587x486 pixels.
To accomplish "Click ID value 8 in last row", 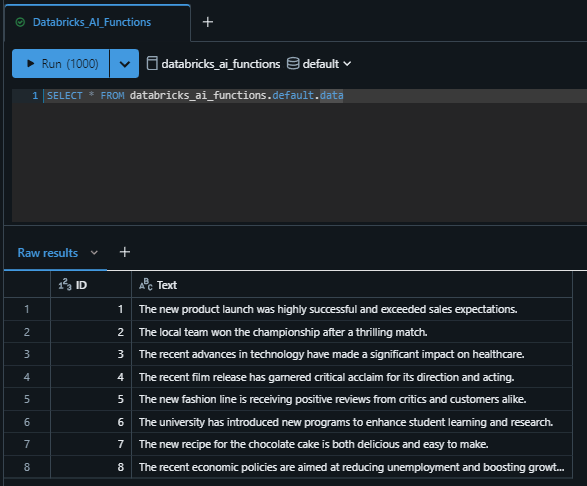I will tap(91, 467).
